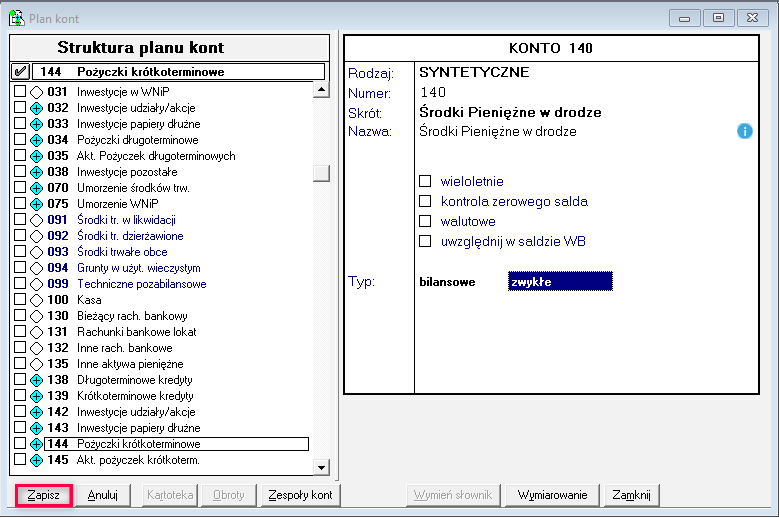The width and height of the screenshot is (779, 518).
Task: Click the diamond icon for 135 Inne aktywa pieniężne
Action: pyautogui.click(x=37, y=364)
